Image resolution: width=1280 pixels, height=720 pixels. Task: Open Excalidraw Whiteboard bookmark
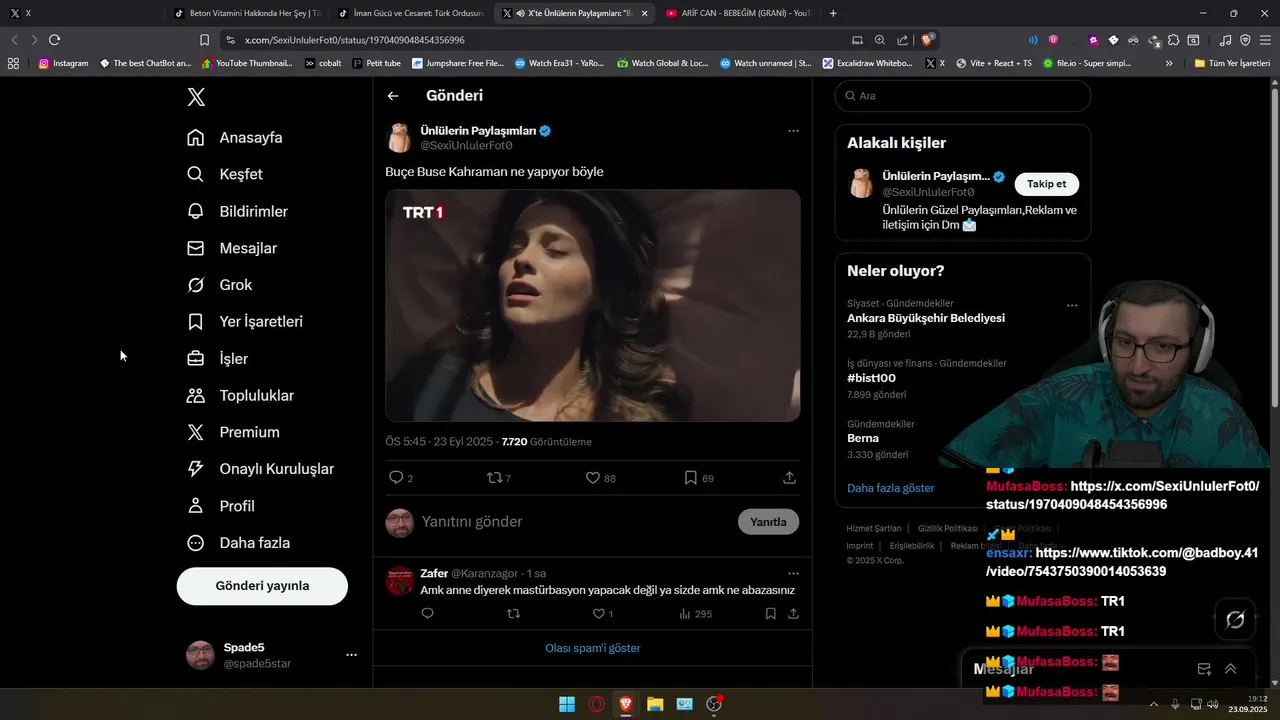[867, 63]
